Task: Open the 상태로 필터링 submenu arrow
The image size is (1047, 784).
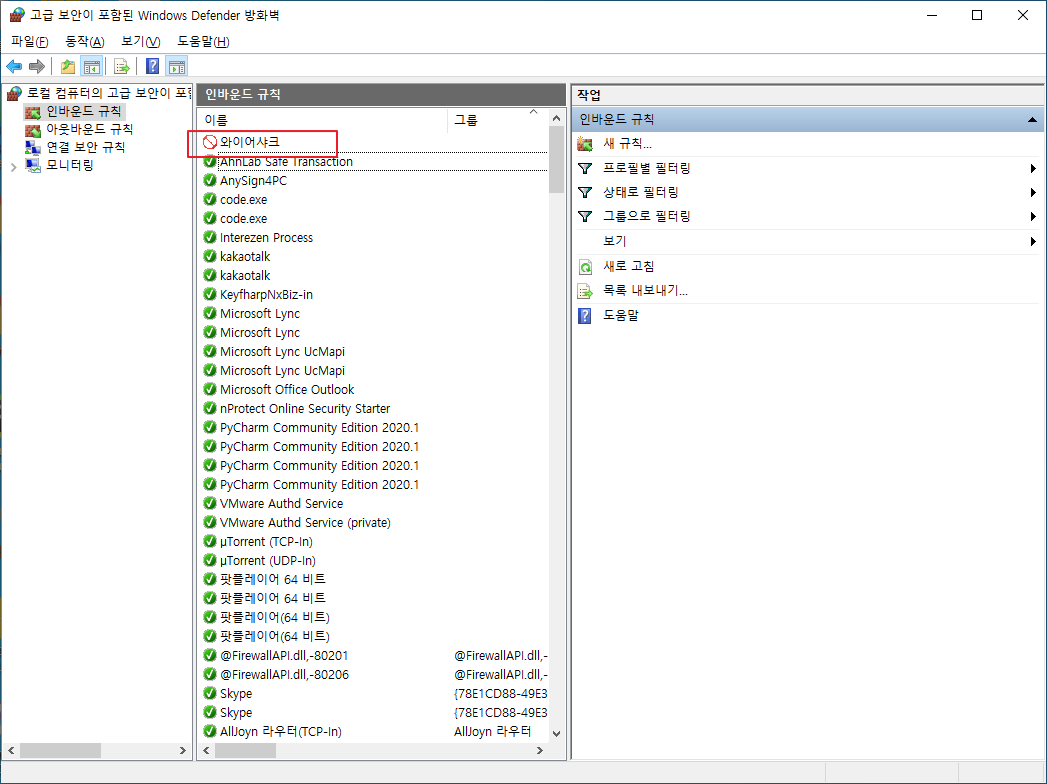Action: pyautogui.click(x=1033, y=192)
